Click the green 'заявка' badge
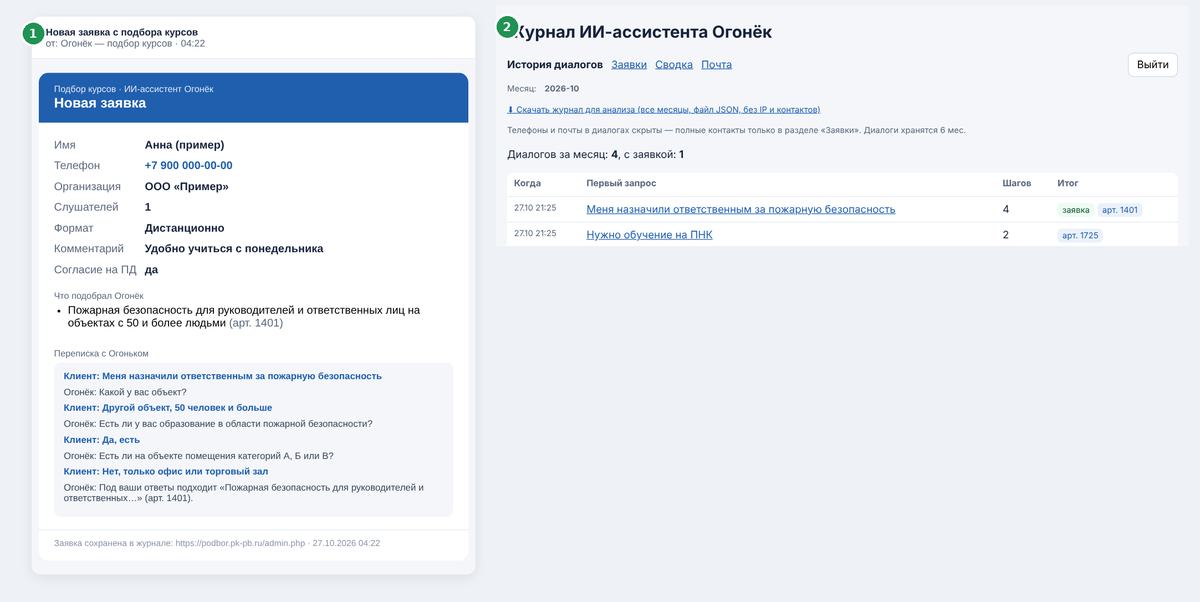The height and width of the screenshot is (602, 1200). 1076,210
